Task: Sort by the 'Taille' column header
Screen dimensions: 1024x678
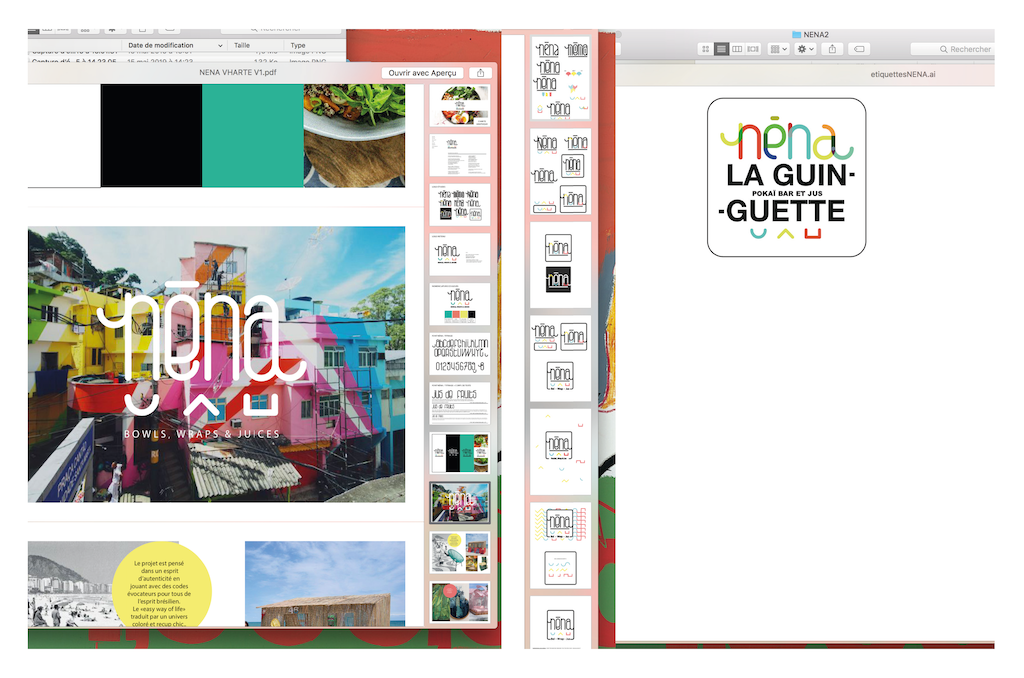Action: point(242,46)
